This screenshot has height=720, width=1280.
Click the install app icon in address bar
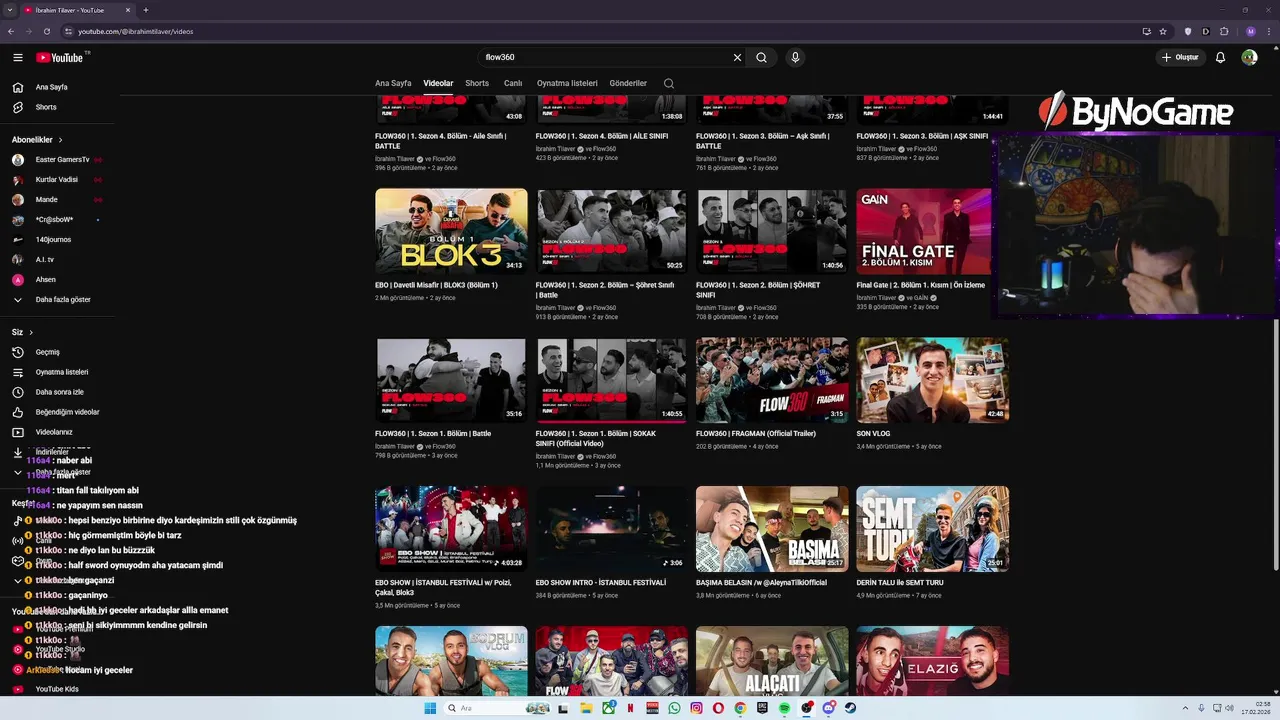[1147, 31]
